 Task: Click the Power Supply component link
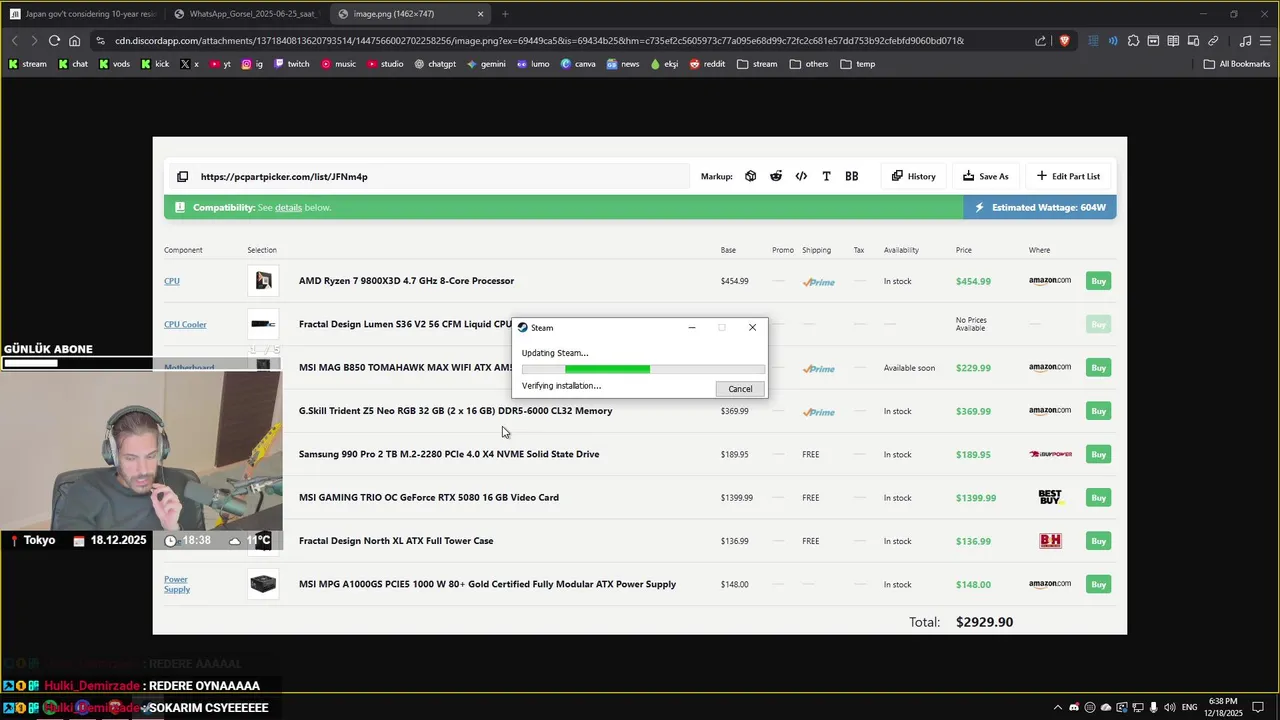pyautogui.click(x=177, y=584)
